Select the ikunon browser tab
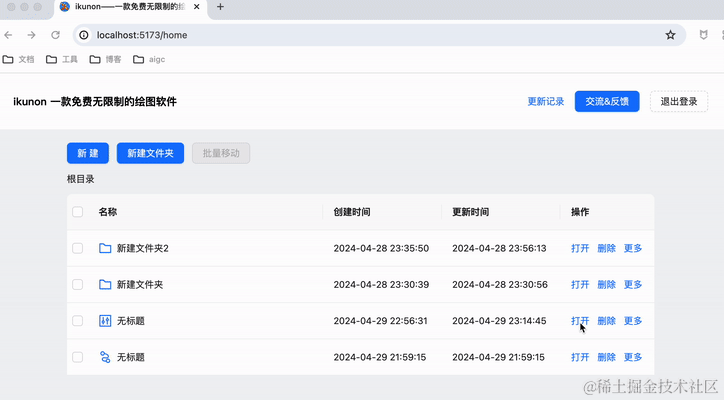The height and width of the screenshot is (400, 724). point(131,7)
